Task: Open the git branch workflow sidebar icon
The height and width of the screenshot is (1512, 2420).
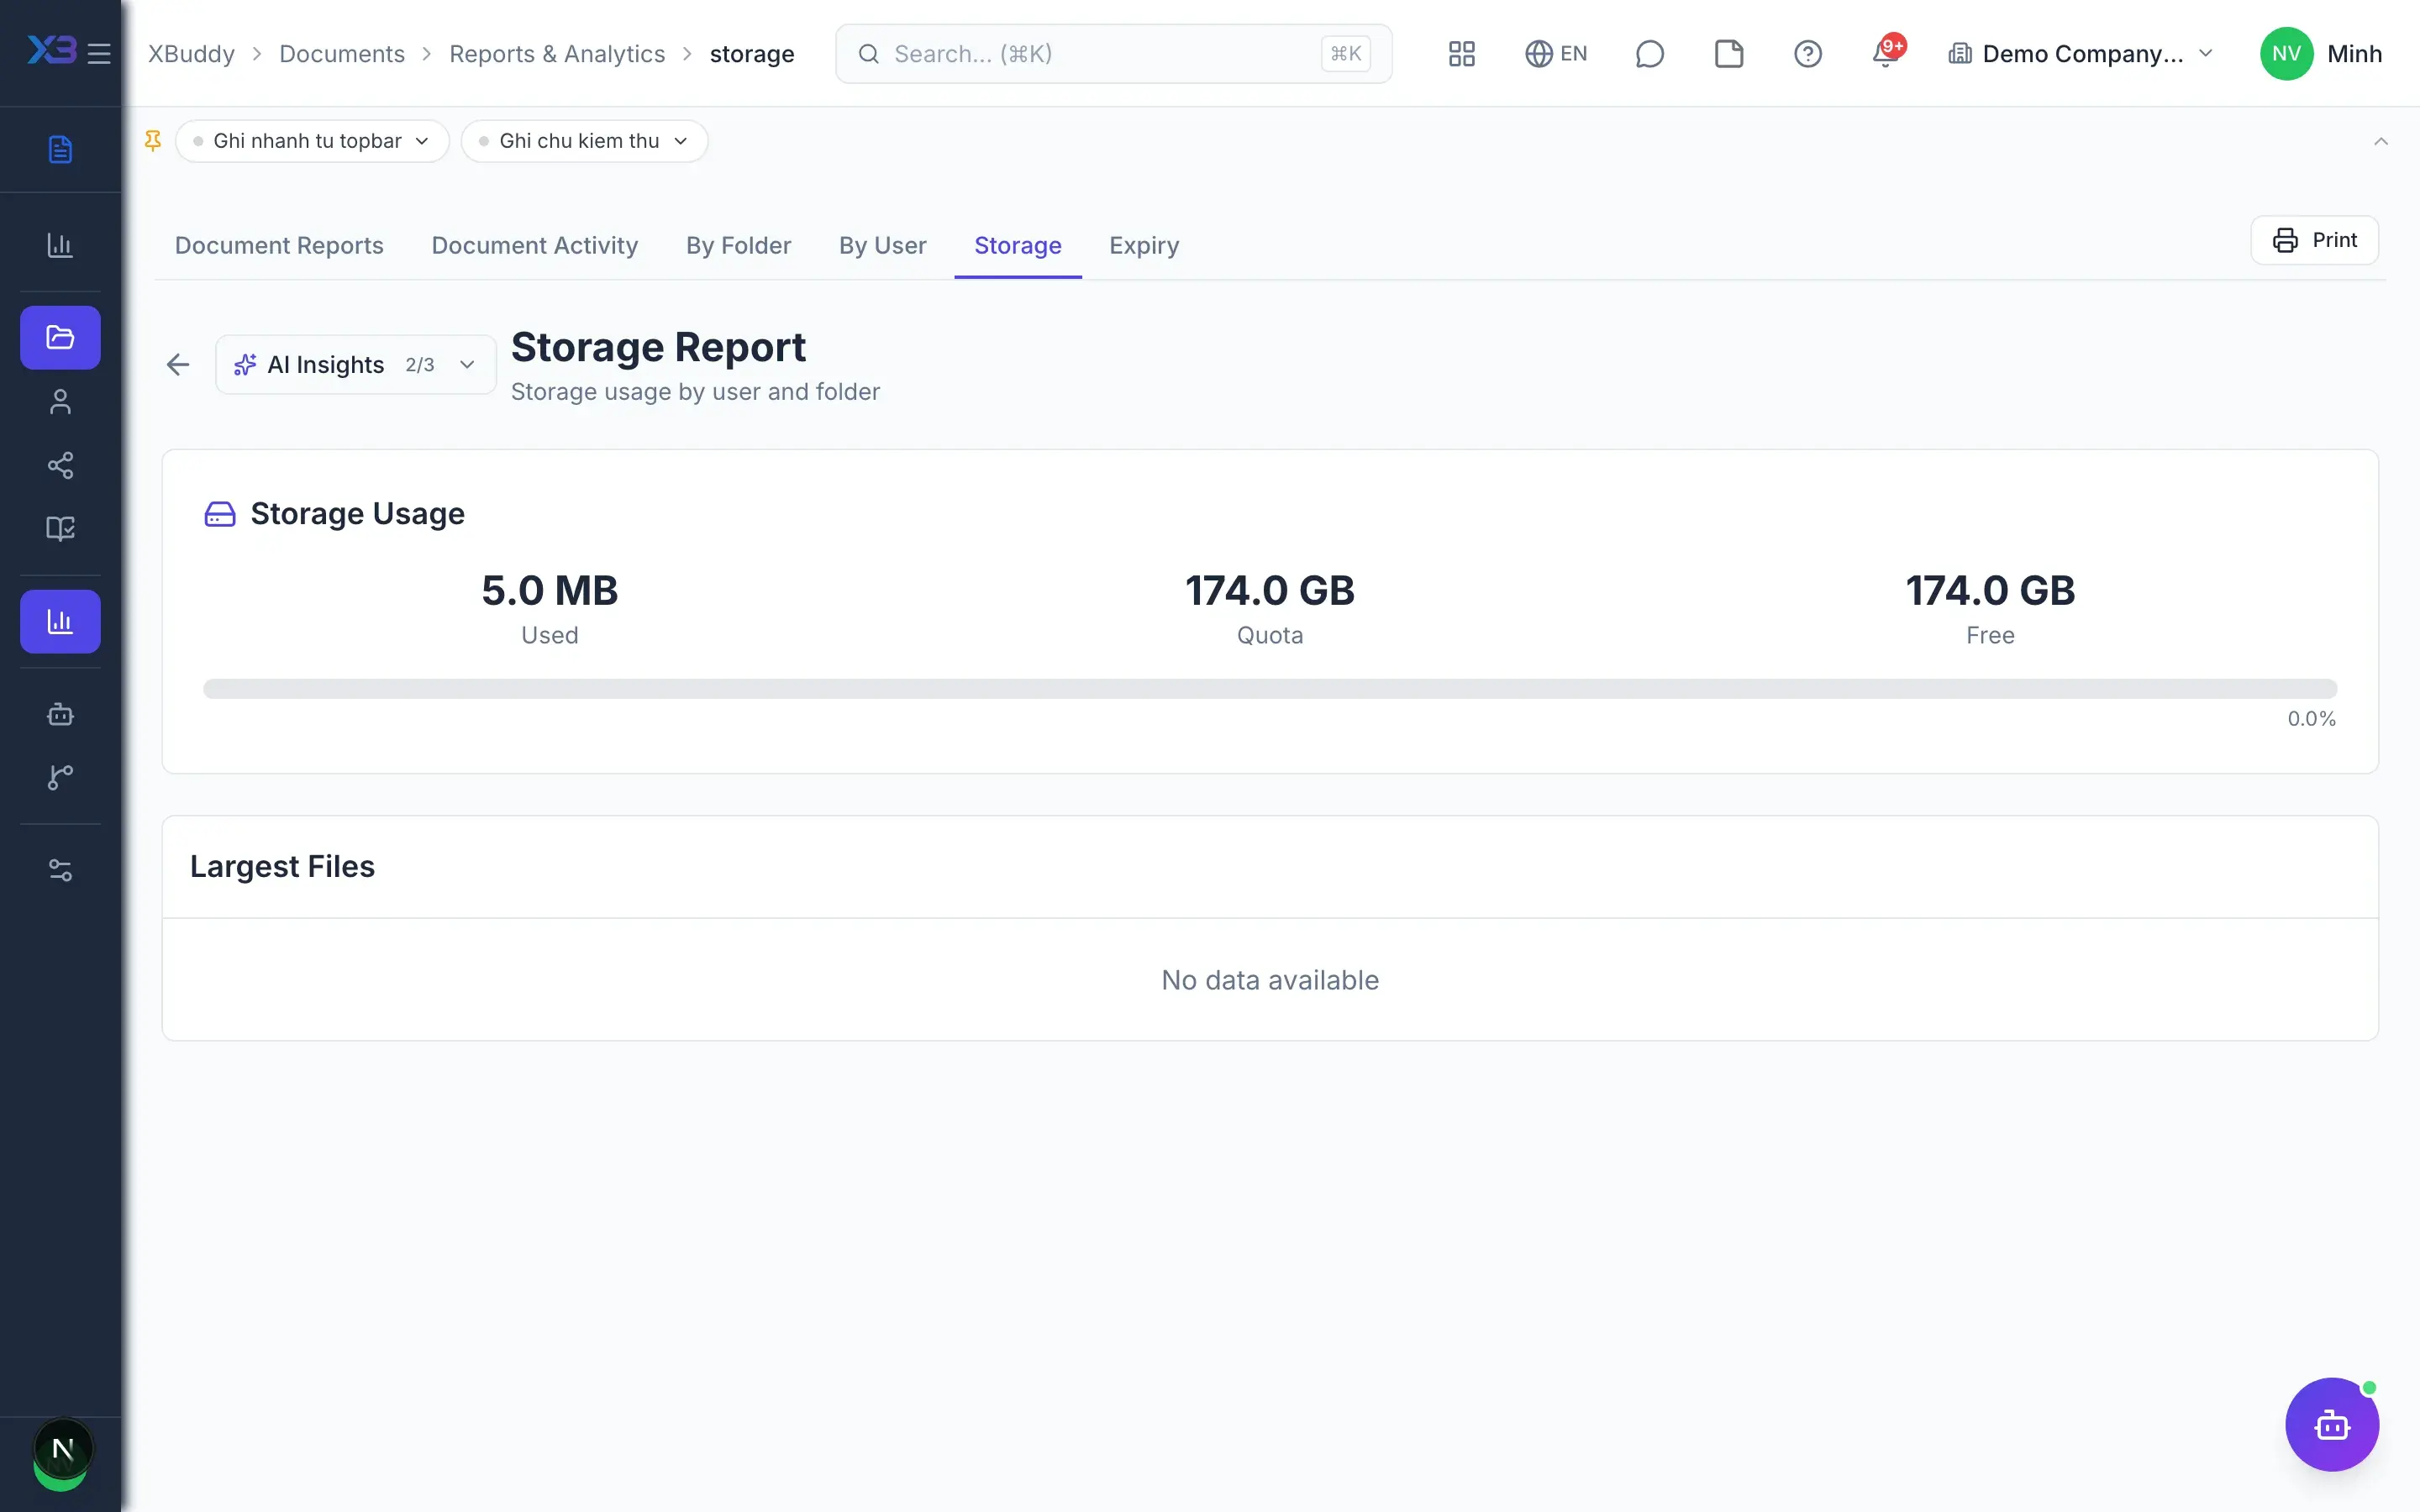Action: 60,777
